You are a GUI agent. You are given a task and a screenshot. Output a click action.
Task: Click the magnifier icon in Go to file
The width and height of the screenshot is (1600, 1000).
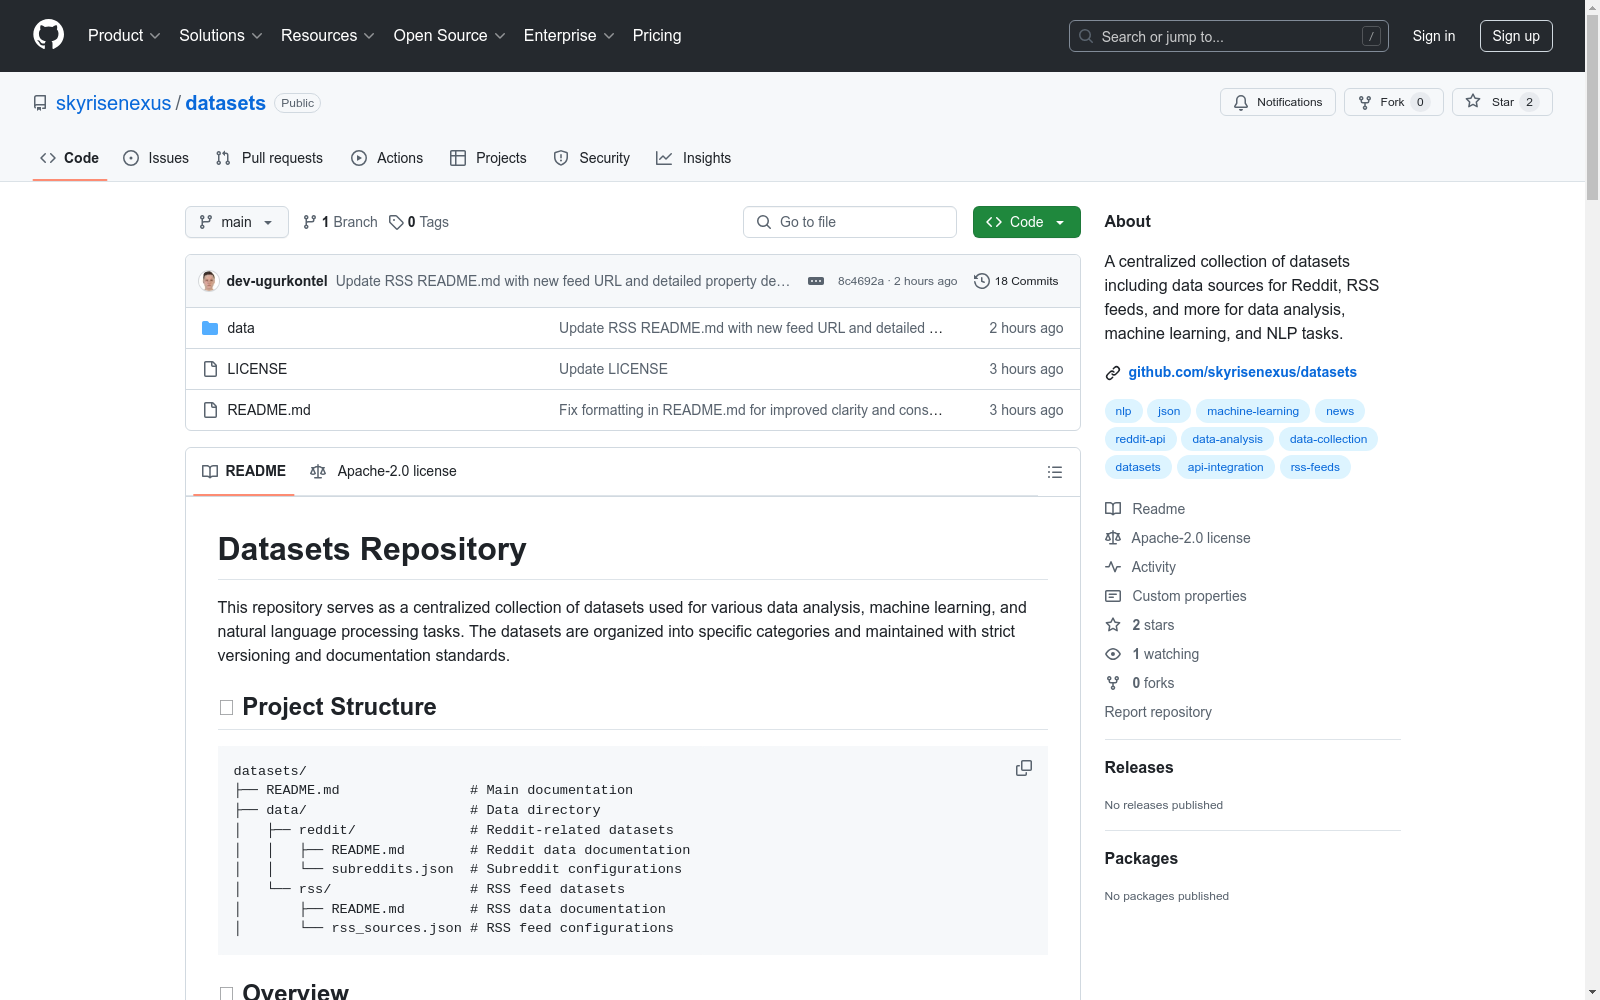(x=764, y=222)
